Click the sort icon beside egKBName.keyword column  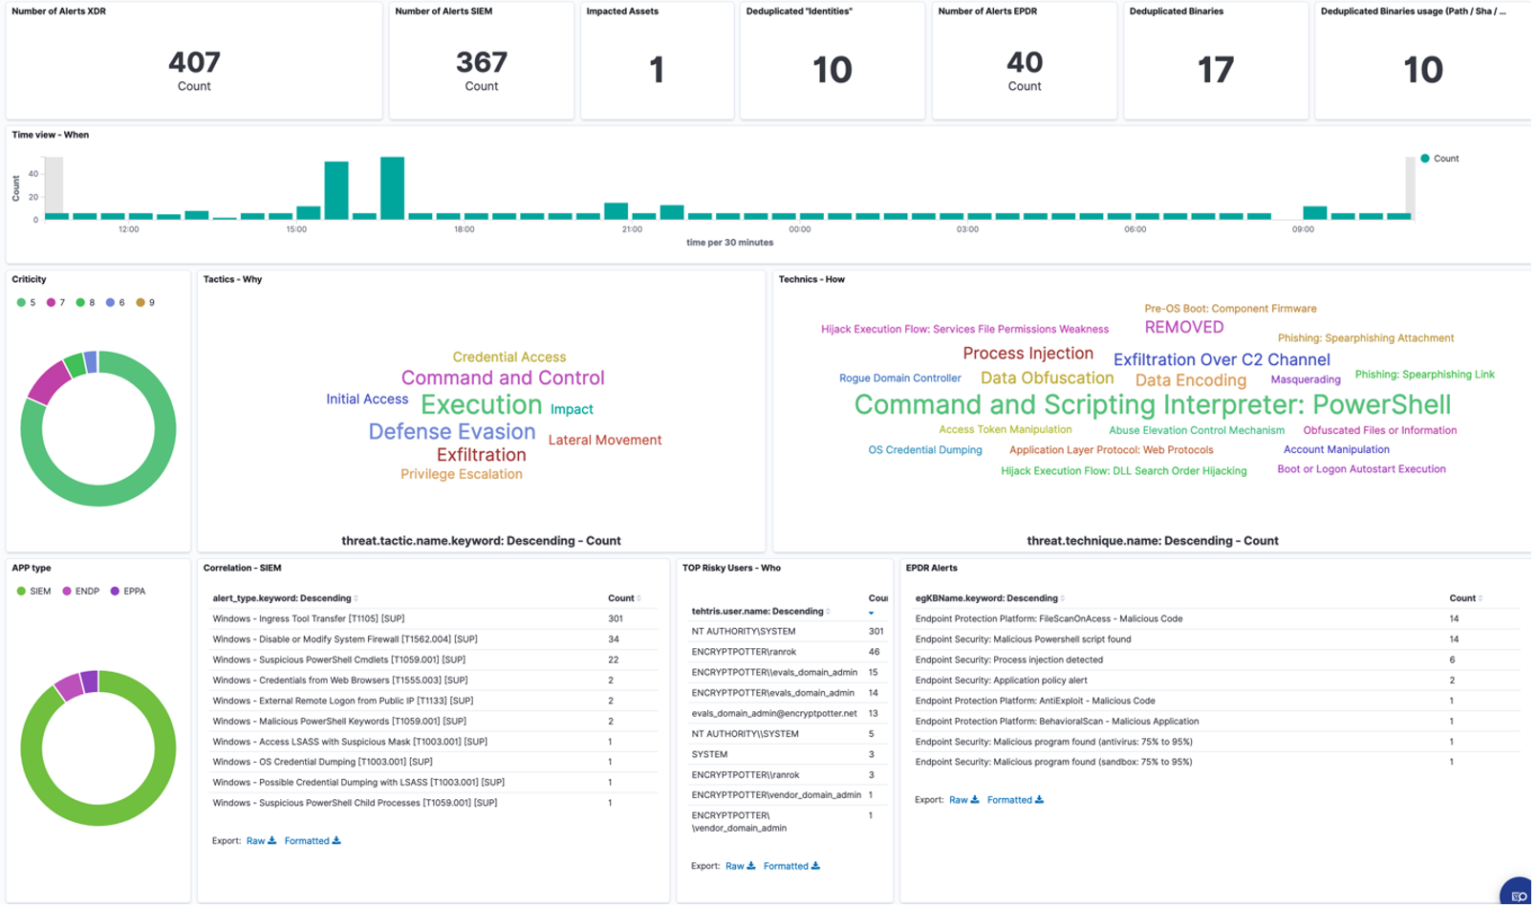pos(1063,599)
